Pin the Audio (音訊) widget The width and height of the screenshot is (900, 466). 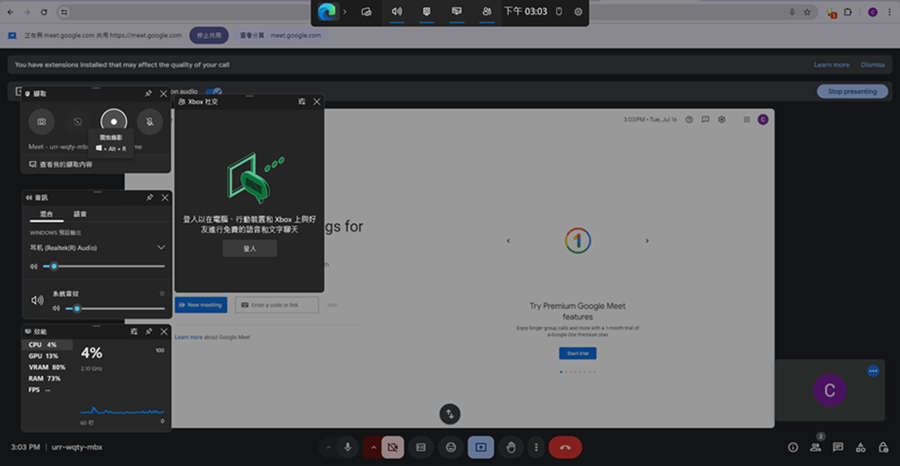(150, 197)
